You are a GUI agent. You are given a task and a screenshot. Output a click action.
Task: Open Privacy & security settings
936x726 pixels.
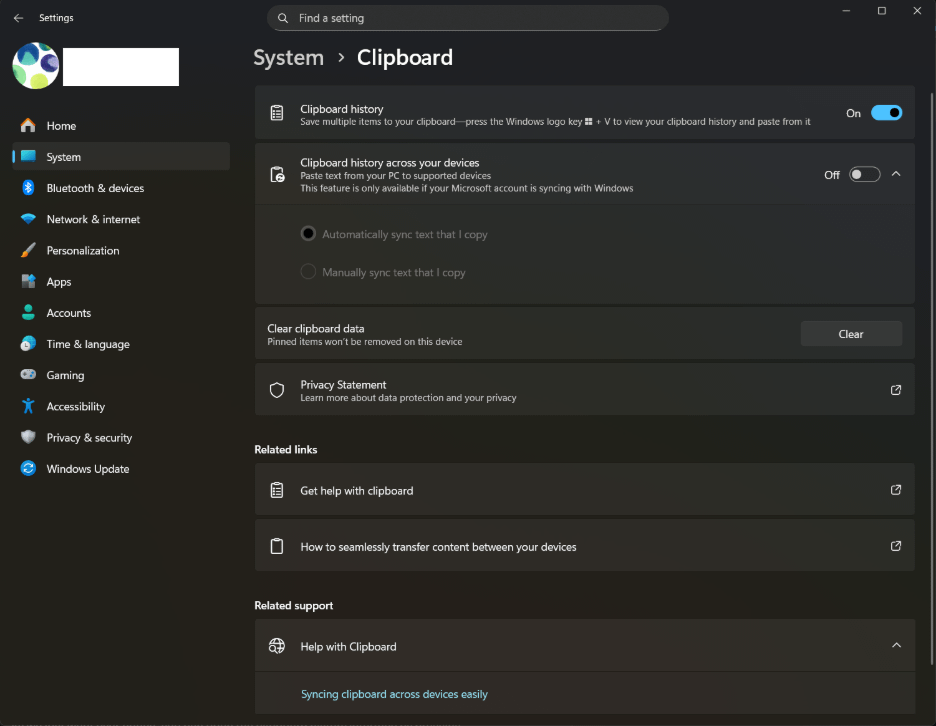click(121, 437)
